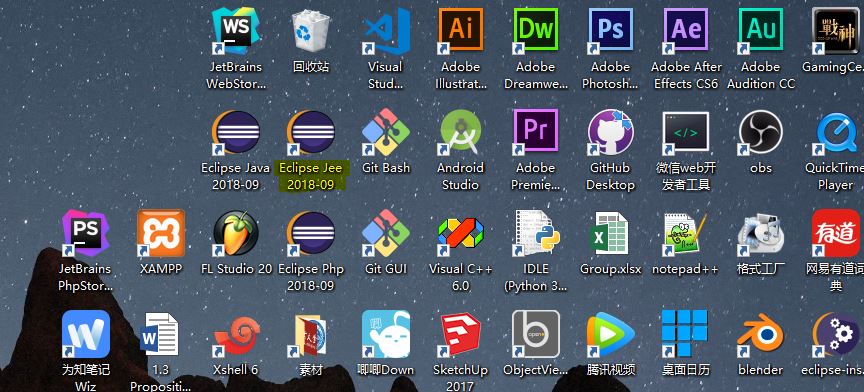Screen dimensions: 864x392
Task: Open Git Bash shortcut
Action: click(x=386, y=132)
